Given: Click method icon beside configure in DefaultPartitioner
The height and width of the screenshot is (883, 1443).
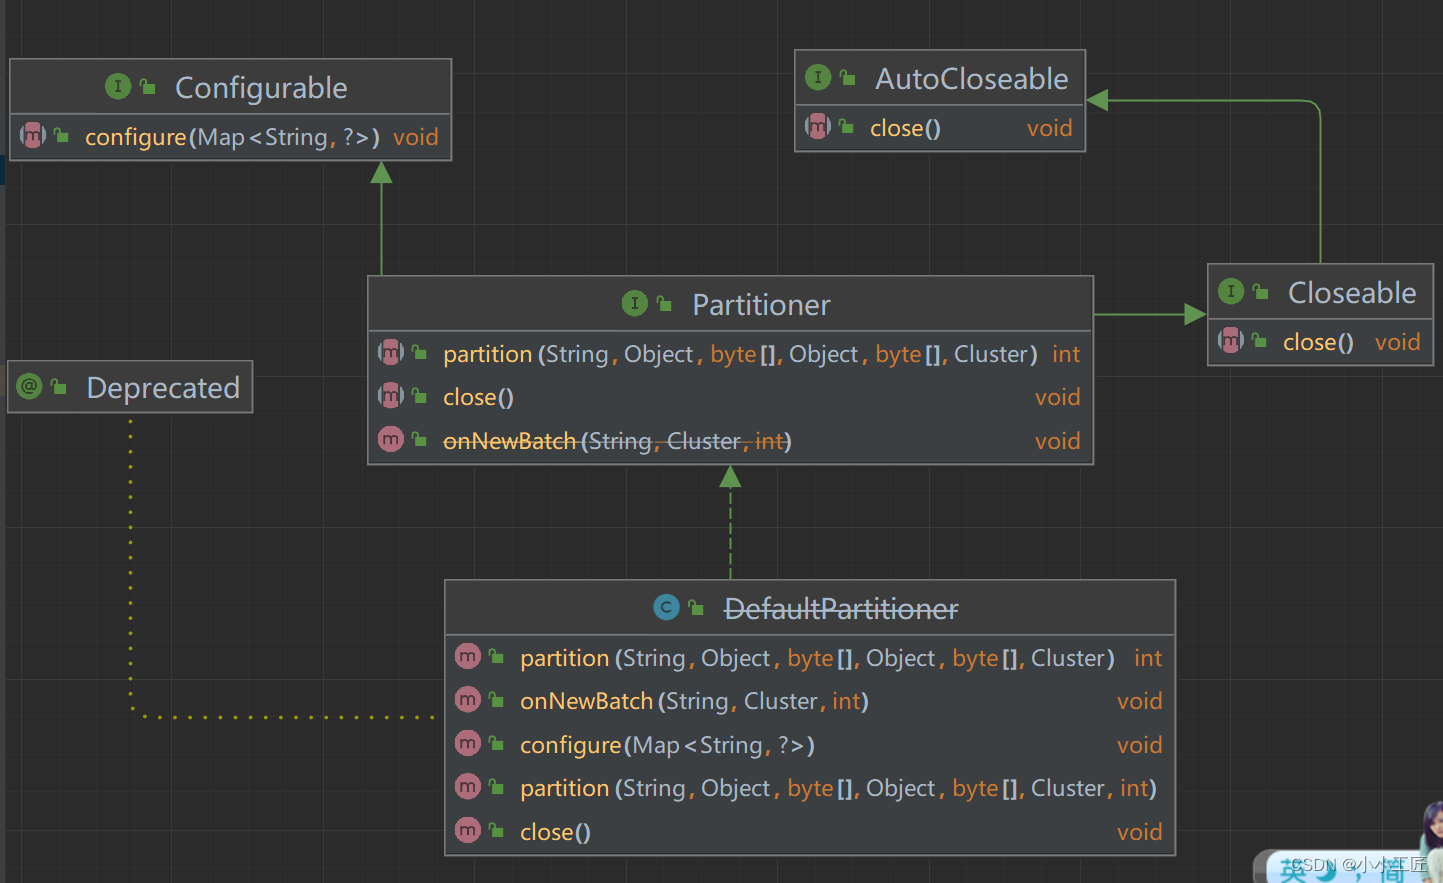Looking at the screenshot, I should click(468, 744).
